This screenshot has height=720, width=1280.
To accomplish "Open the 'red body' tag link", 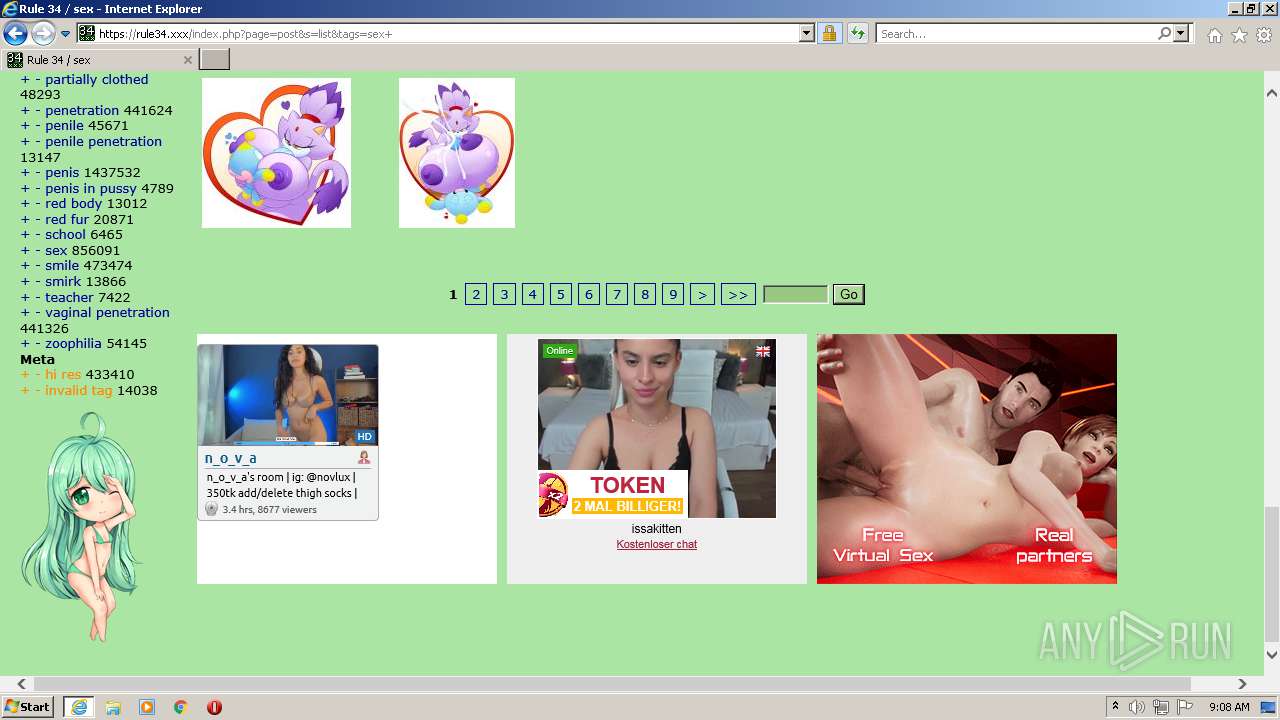I will [74, 203].
